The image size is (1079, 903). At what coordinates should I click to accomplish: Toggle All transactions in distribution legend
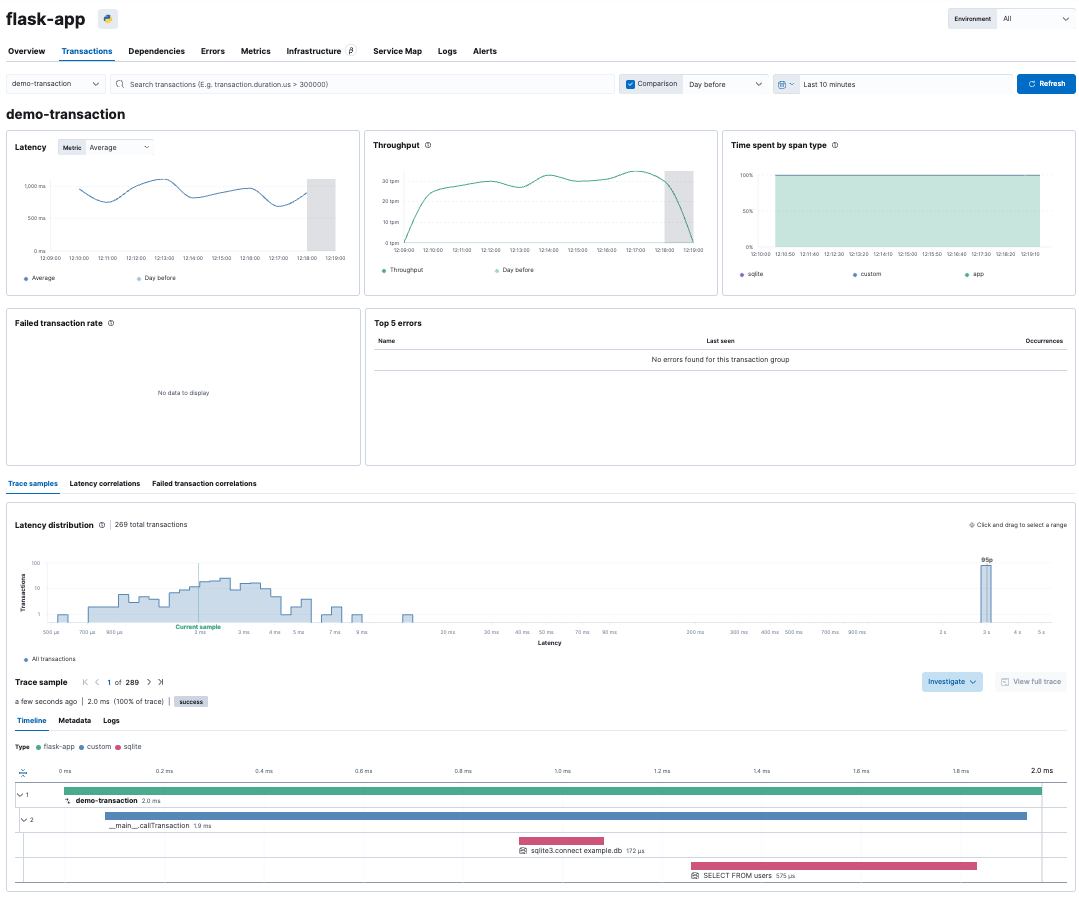(x=50, y=659)
